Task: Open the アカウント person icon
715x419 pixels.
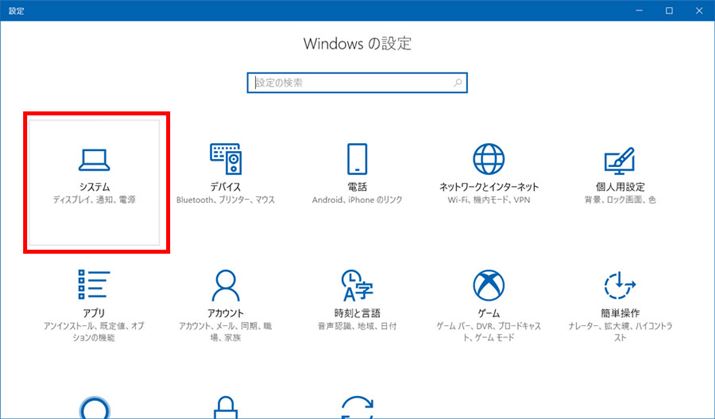Action: click(x=226, y=285)
